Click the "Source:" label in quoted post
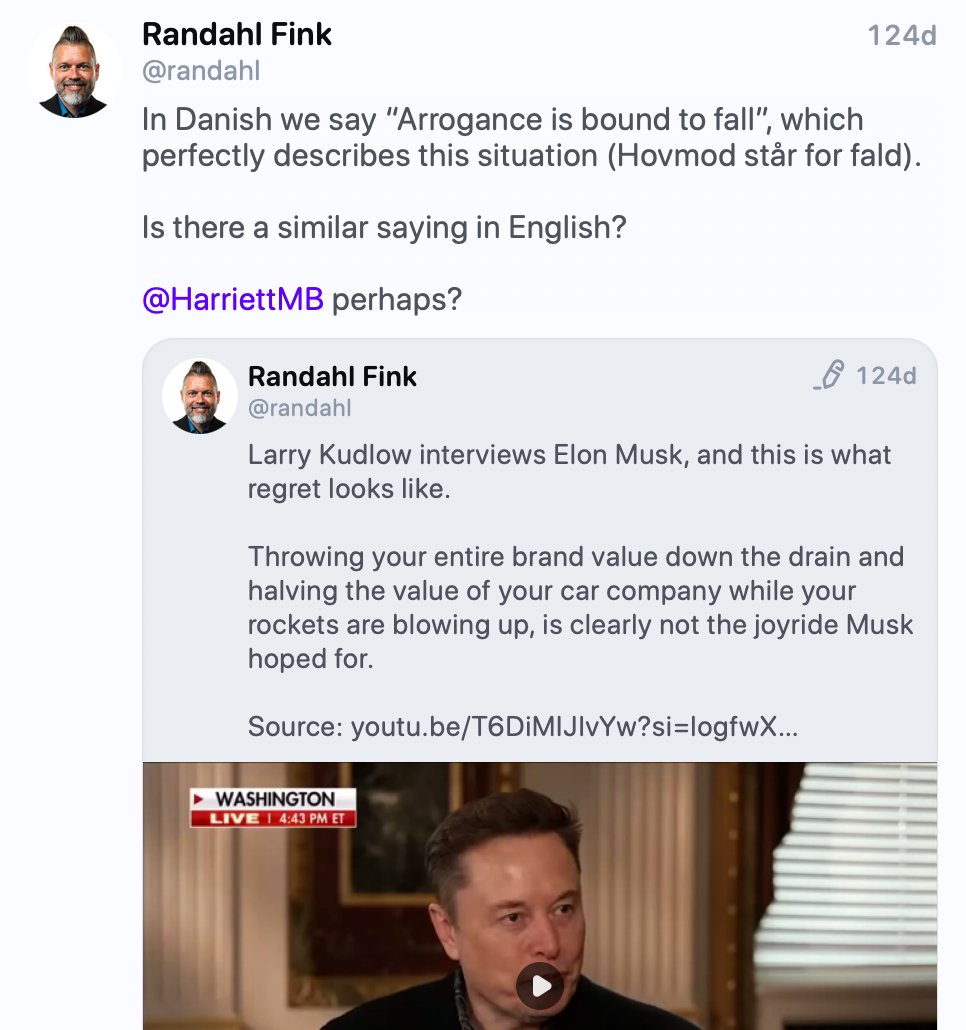966x1030 pixels. [295, 727]
